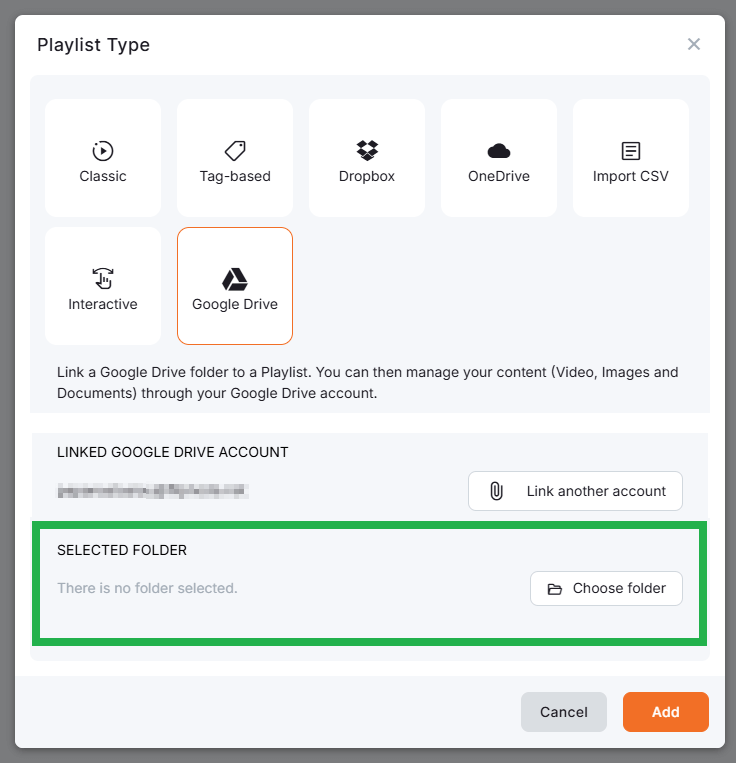736x763 pixels.
Task: Select the Import CSV label
Action: [x=631, y=176]
